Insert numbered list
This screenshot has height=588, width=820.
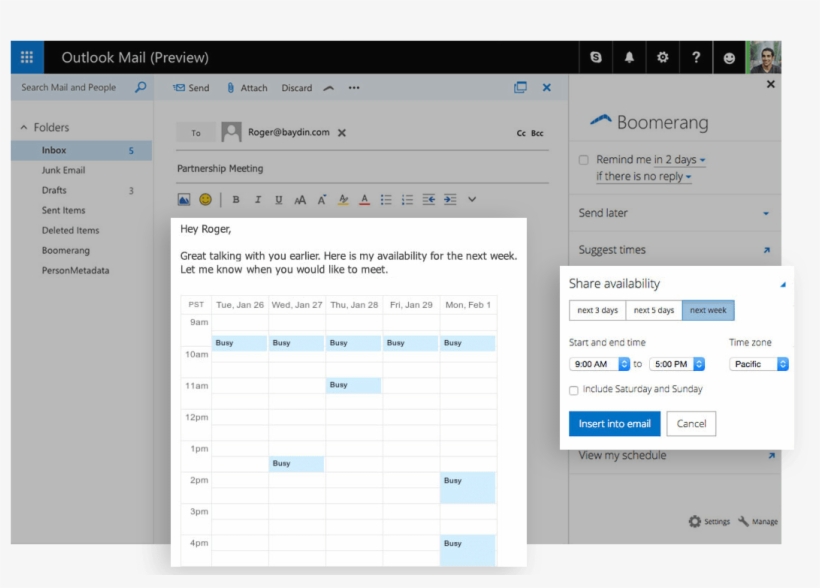[407, 199]
